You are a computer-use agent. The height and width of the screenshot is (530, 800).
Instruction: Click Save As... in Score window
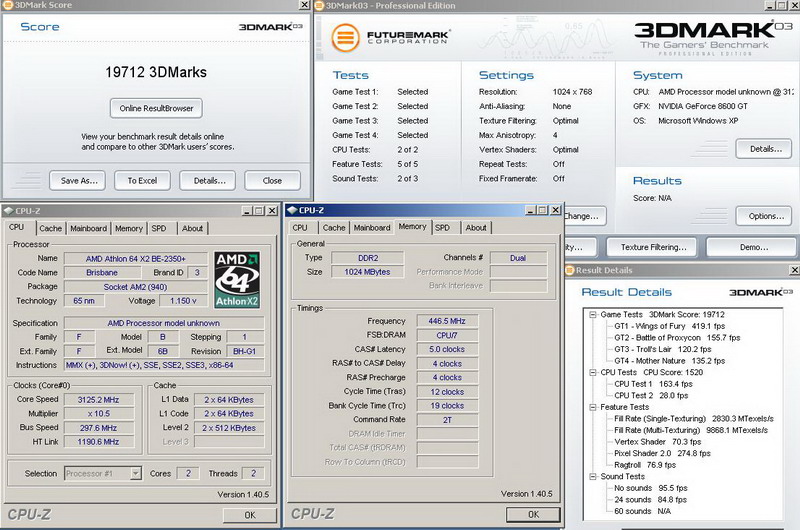tap(78, 181)
